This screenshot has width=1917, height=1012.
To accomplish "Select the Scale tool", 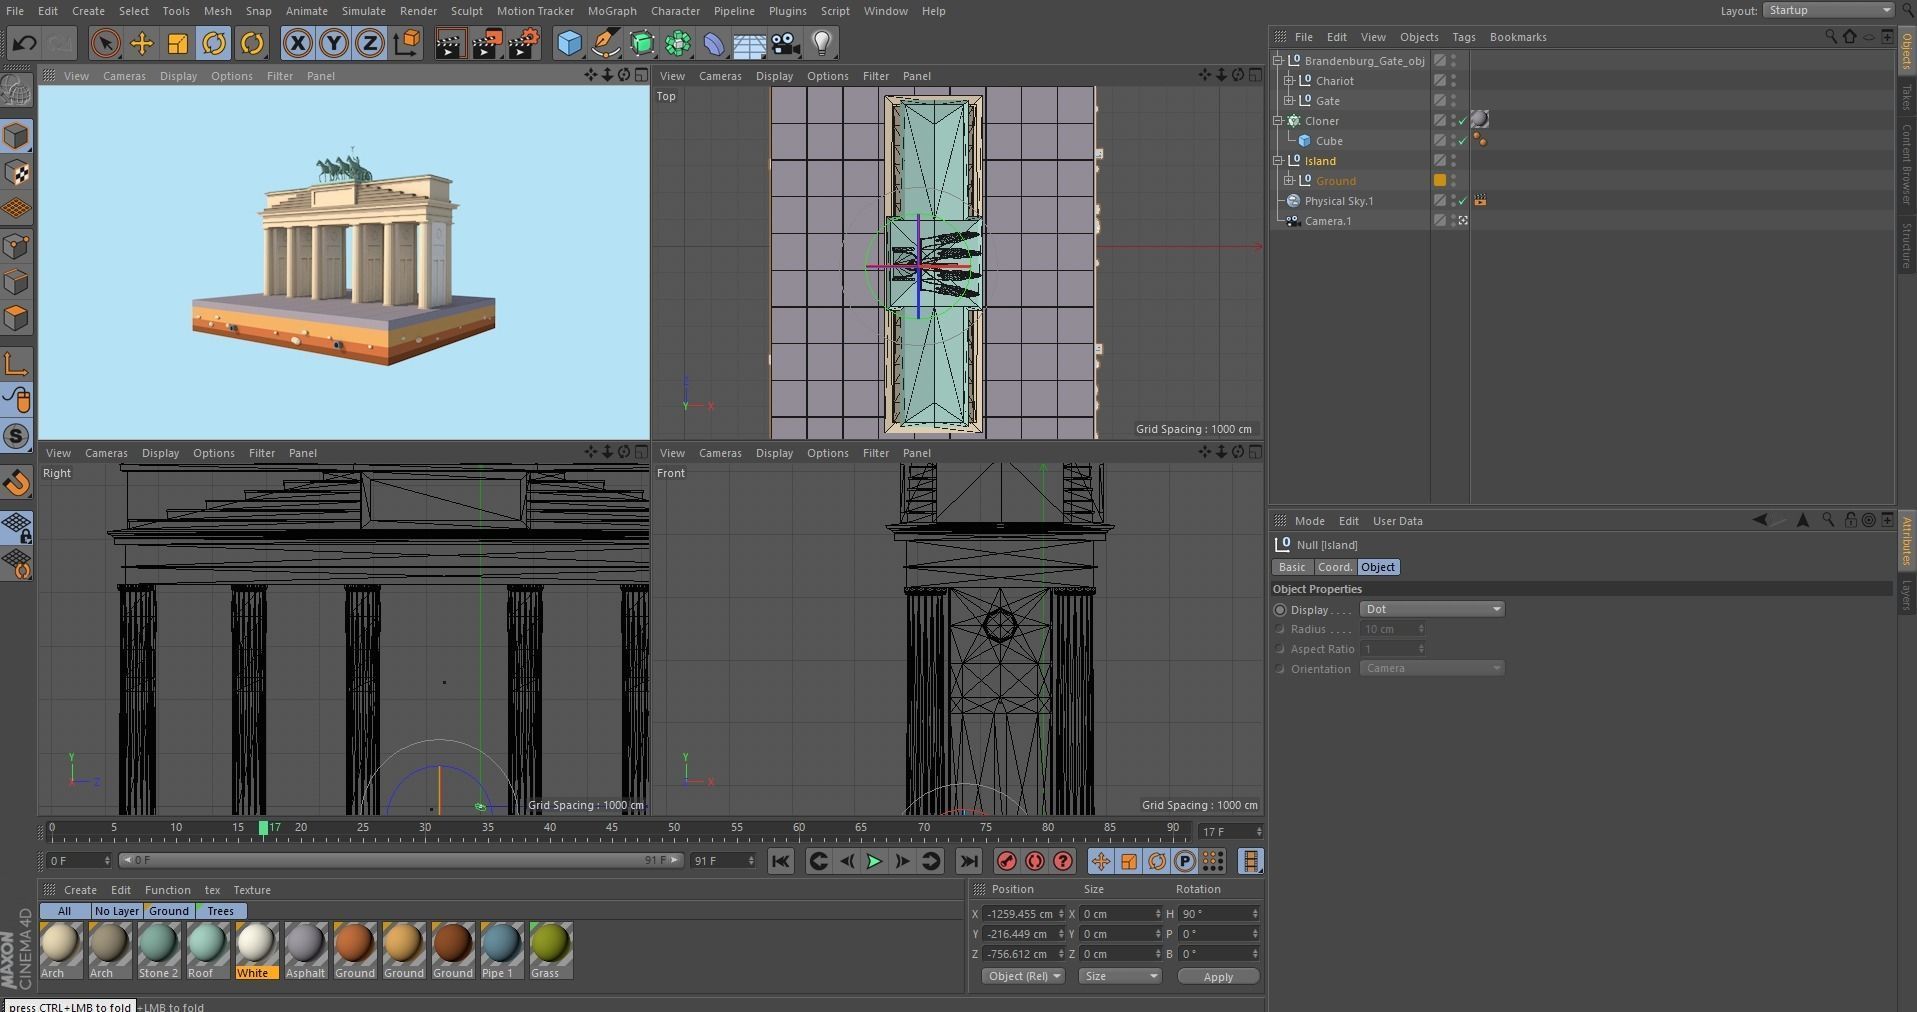I will pos(178,43).
